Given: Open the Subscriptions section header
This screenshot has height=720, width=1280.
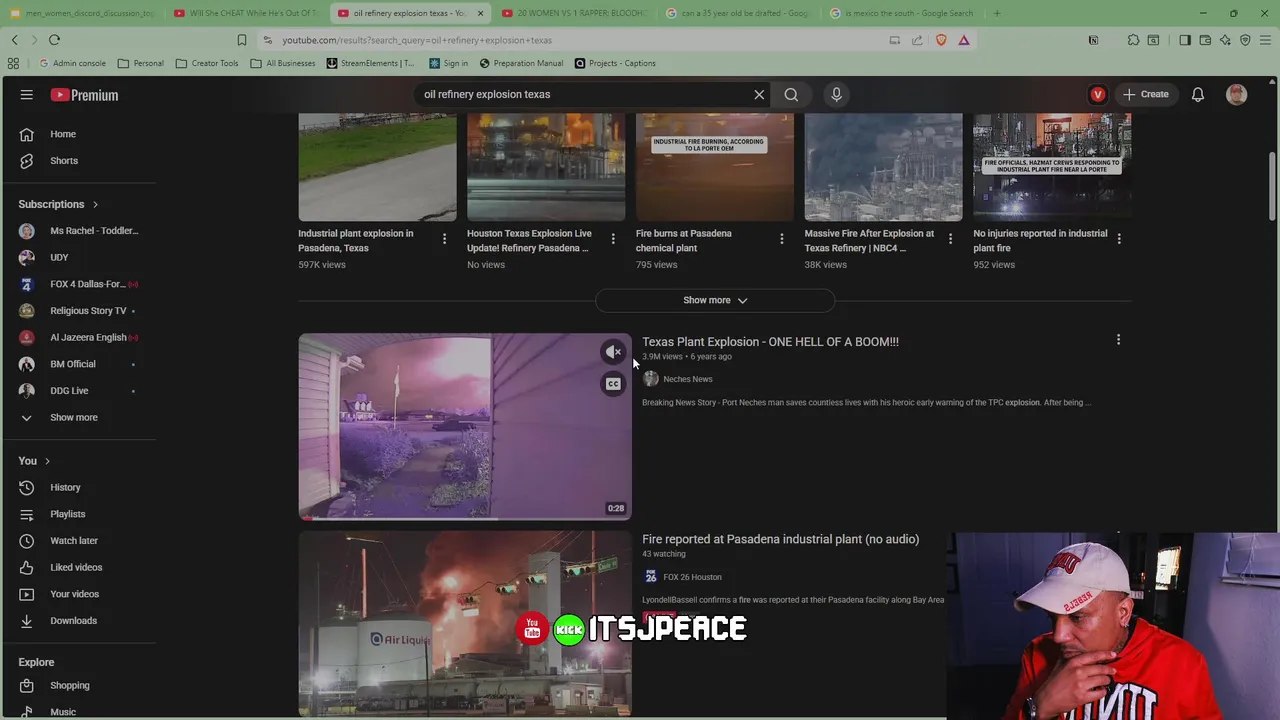Looking at the screenshot, I should [x=58, y=204].
